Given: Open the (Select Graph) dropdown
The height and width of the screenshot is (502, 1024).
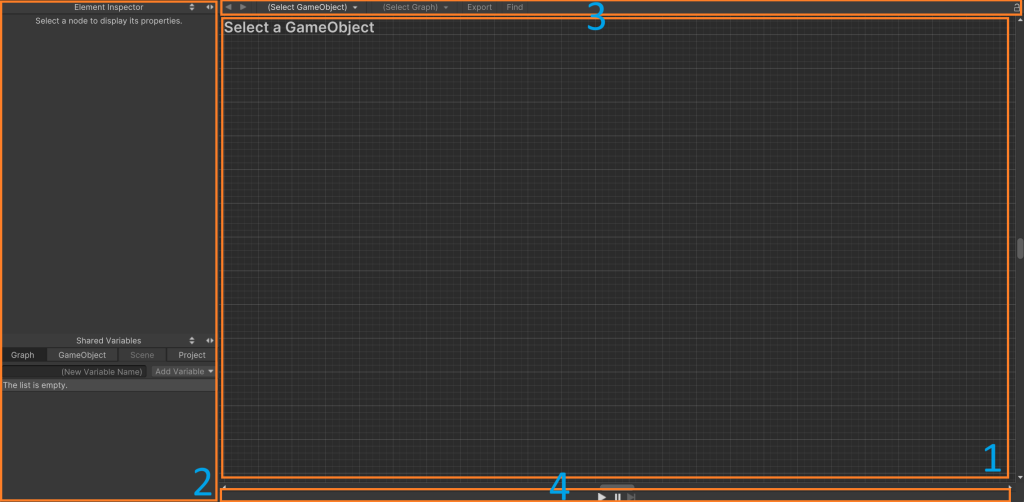Looking at the screenshot, I should coord(415,7).
